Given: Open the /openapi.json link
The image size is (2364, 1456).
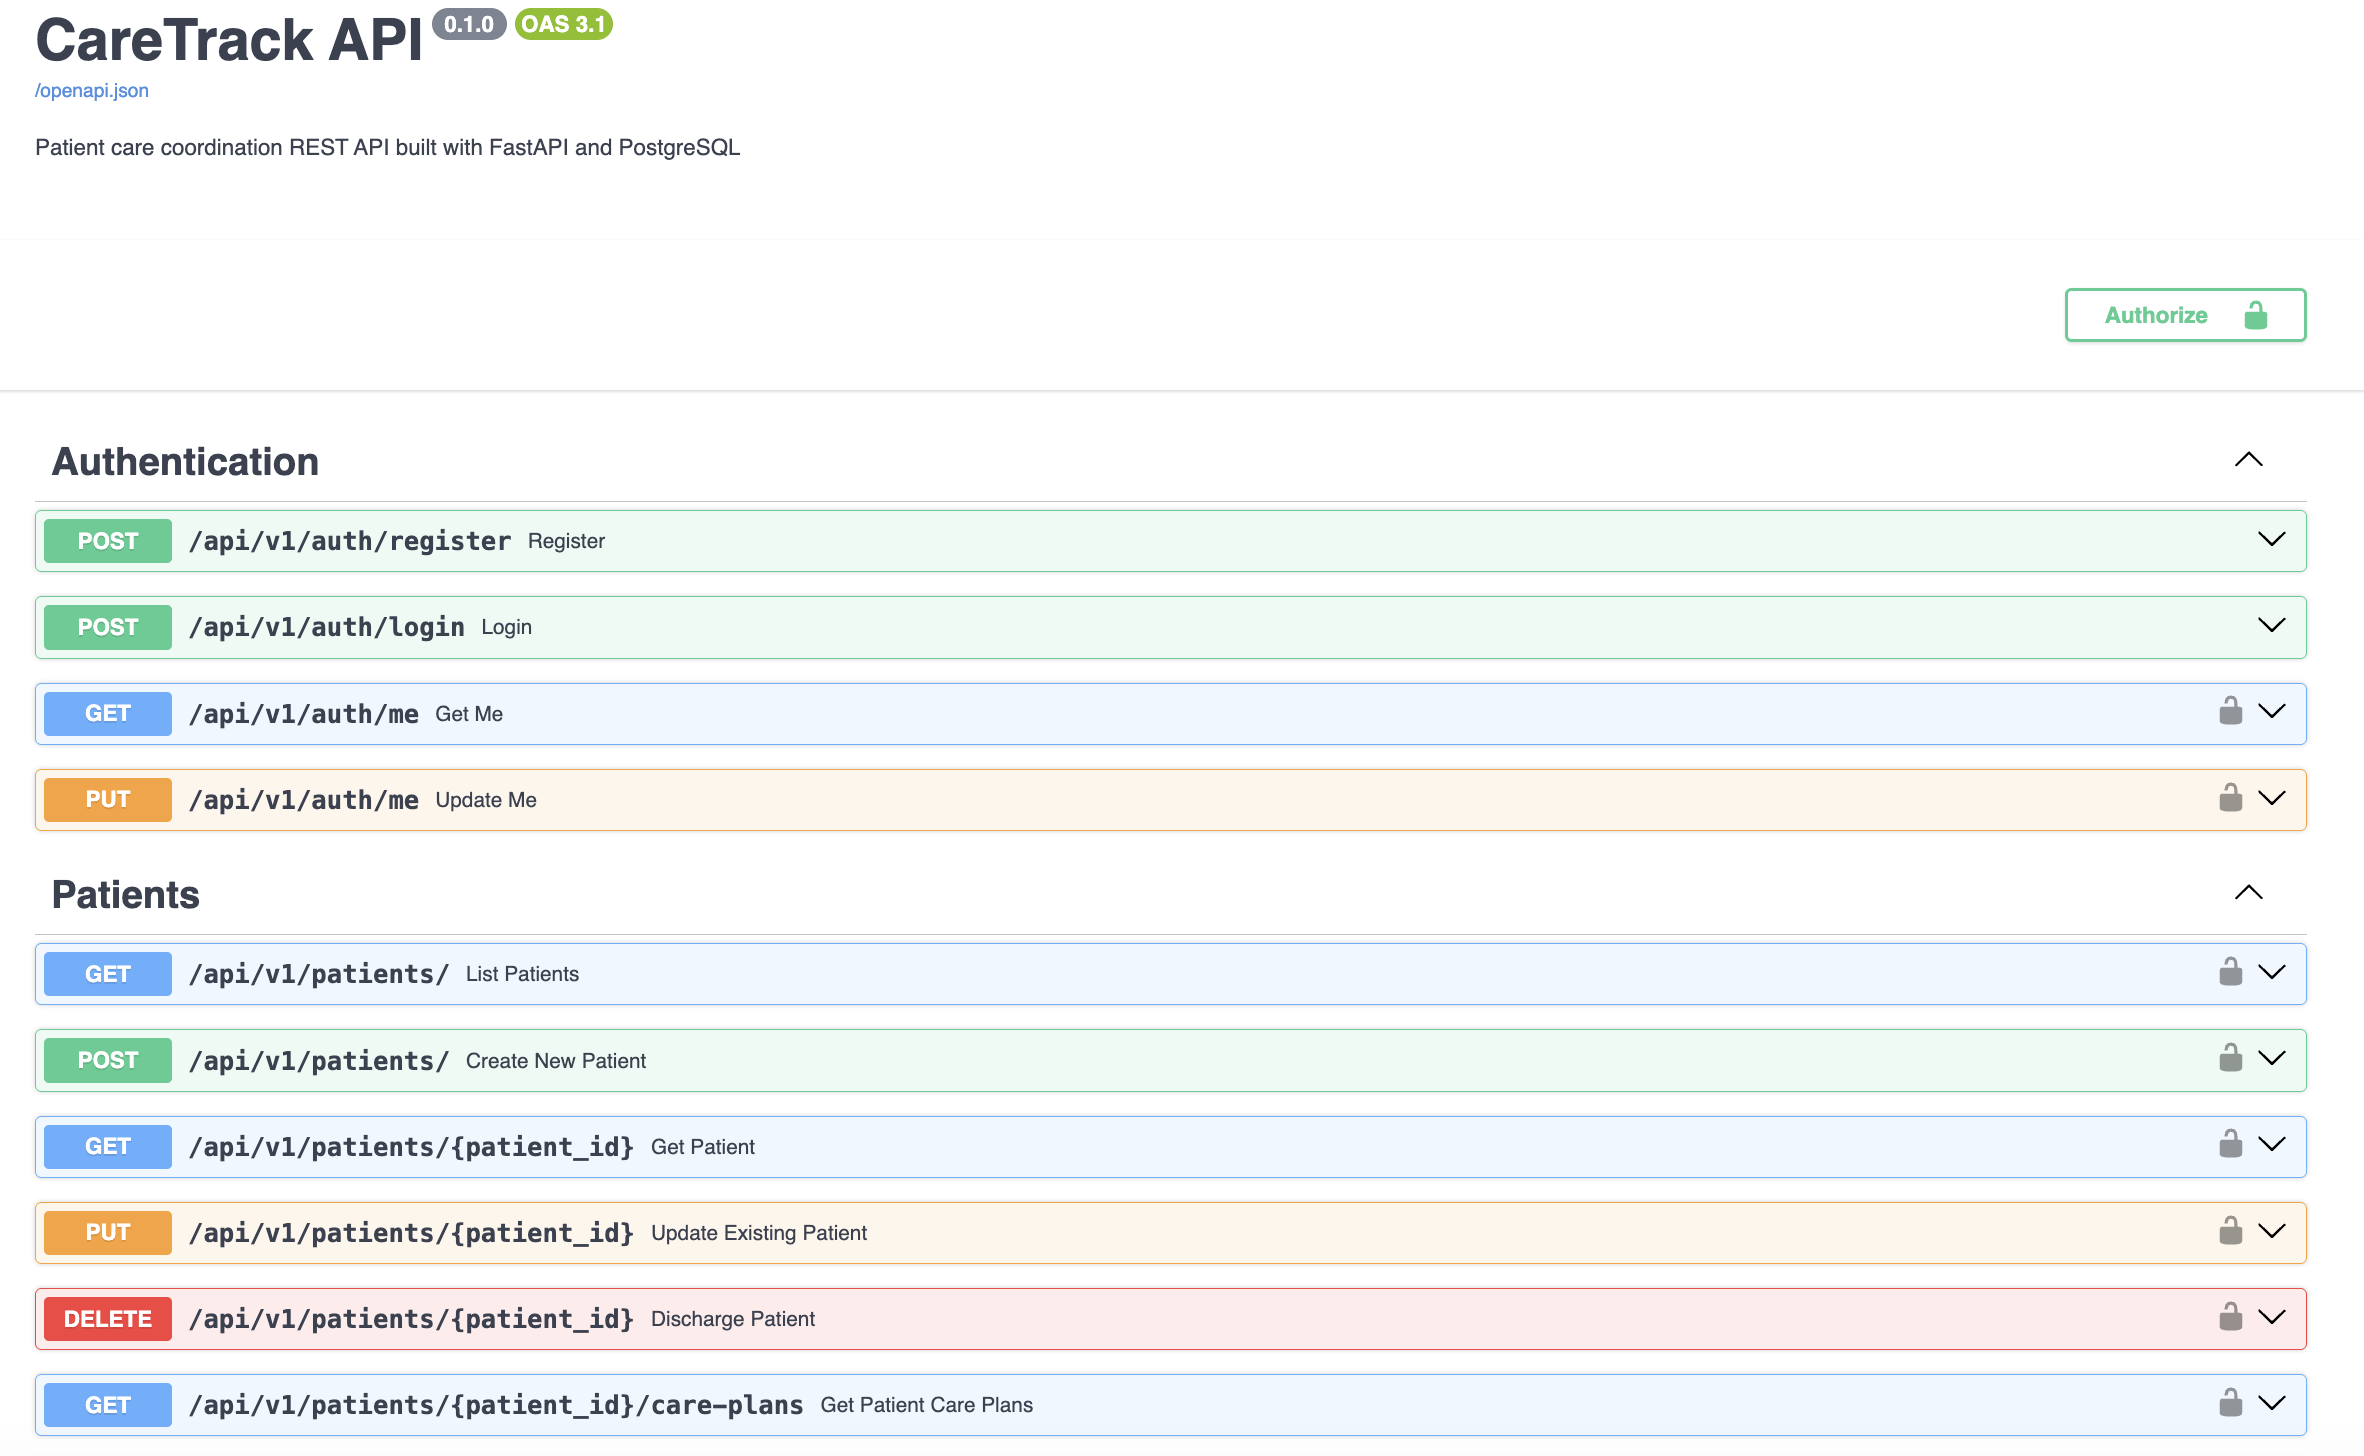Looking at the screenshot, I should tap(92, 90).
